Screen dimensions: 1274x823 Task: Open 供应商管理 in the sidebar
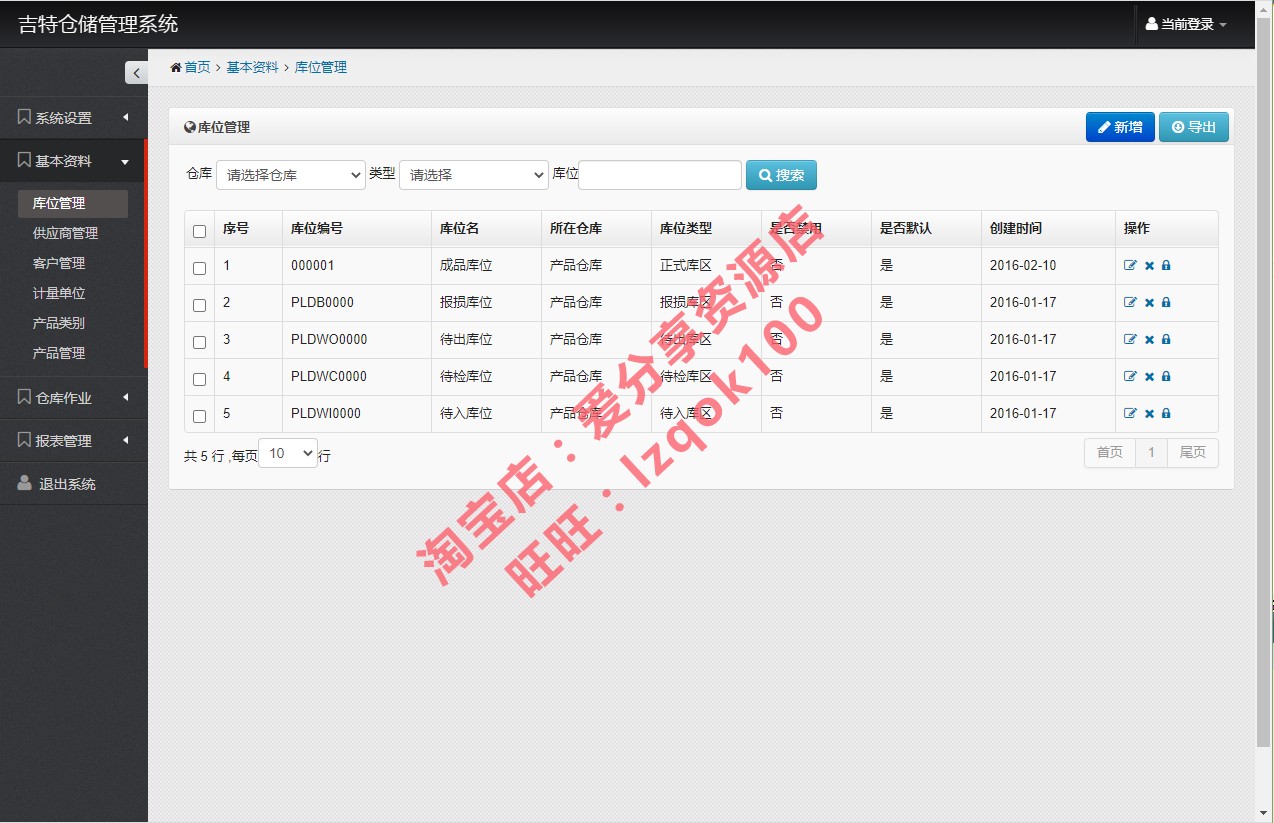[65, 233]
